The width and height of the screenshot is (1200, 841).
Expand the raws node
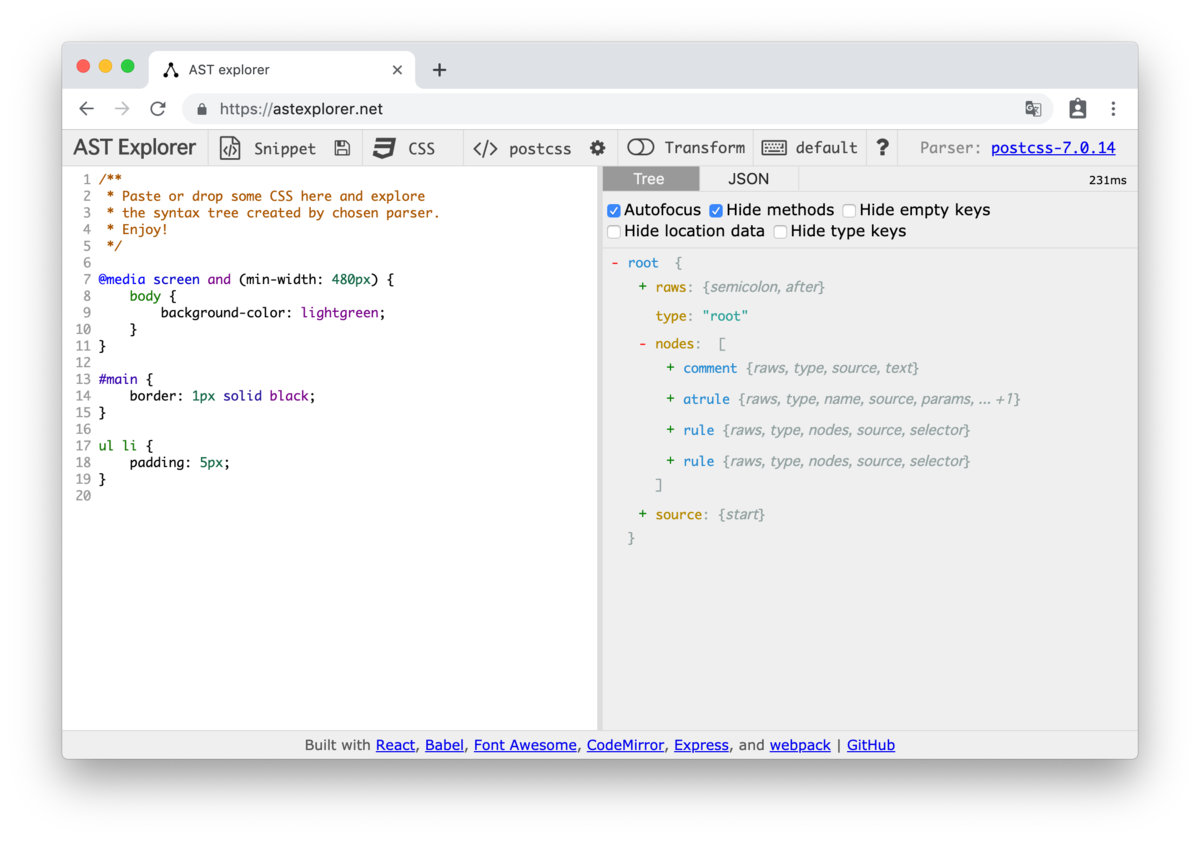click(642, 287)
